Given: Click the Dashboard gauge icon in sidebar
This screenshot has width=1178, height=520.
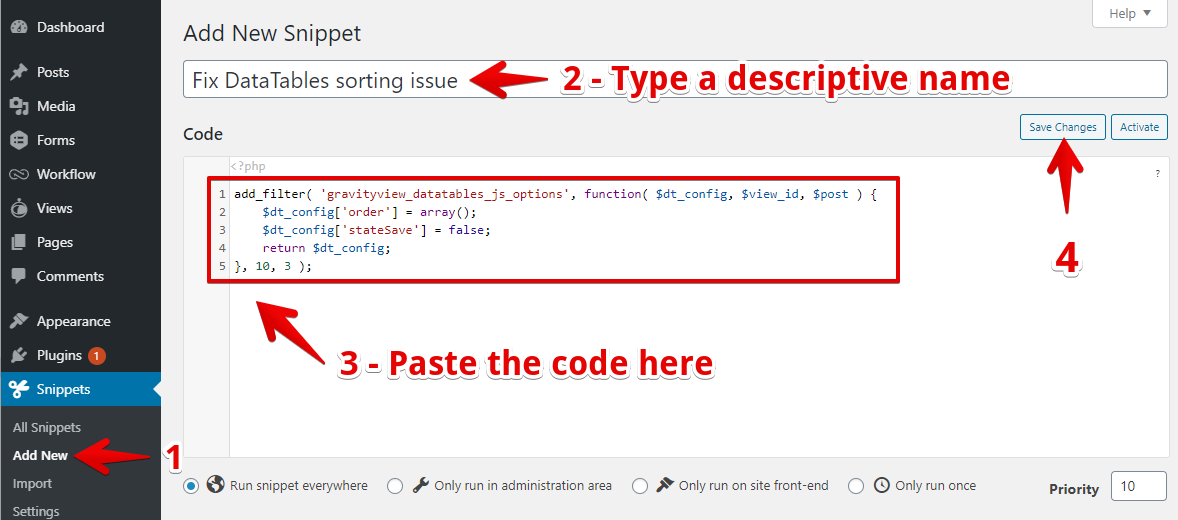Looking at the screenshot, I should tap(18, 28).
